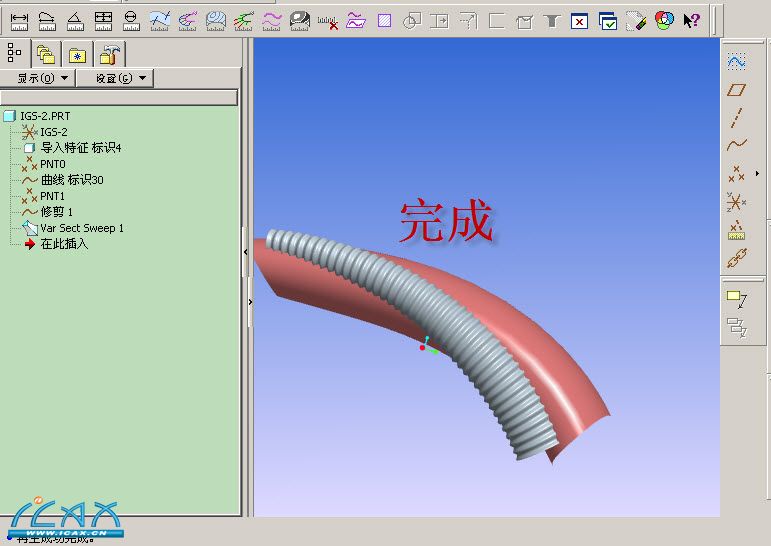Open the 设置 dropdown menu
Screen dimensions: 771x546
click(121, 78)
